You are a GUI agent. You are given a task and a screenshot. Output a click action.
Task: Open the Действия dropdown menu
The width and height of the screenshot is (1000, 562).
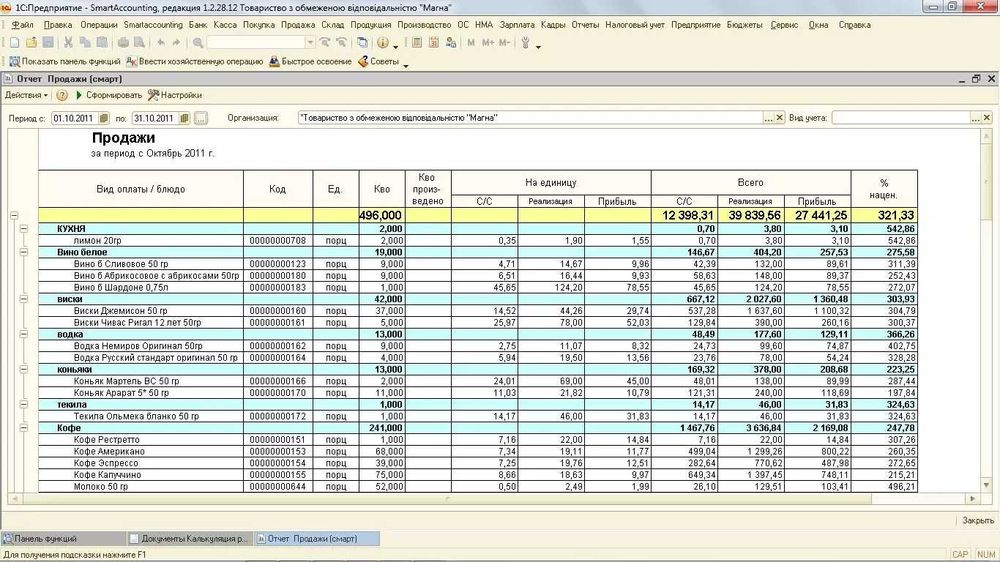(x=26, y=95)
